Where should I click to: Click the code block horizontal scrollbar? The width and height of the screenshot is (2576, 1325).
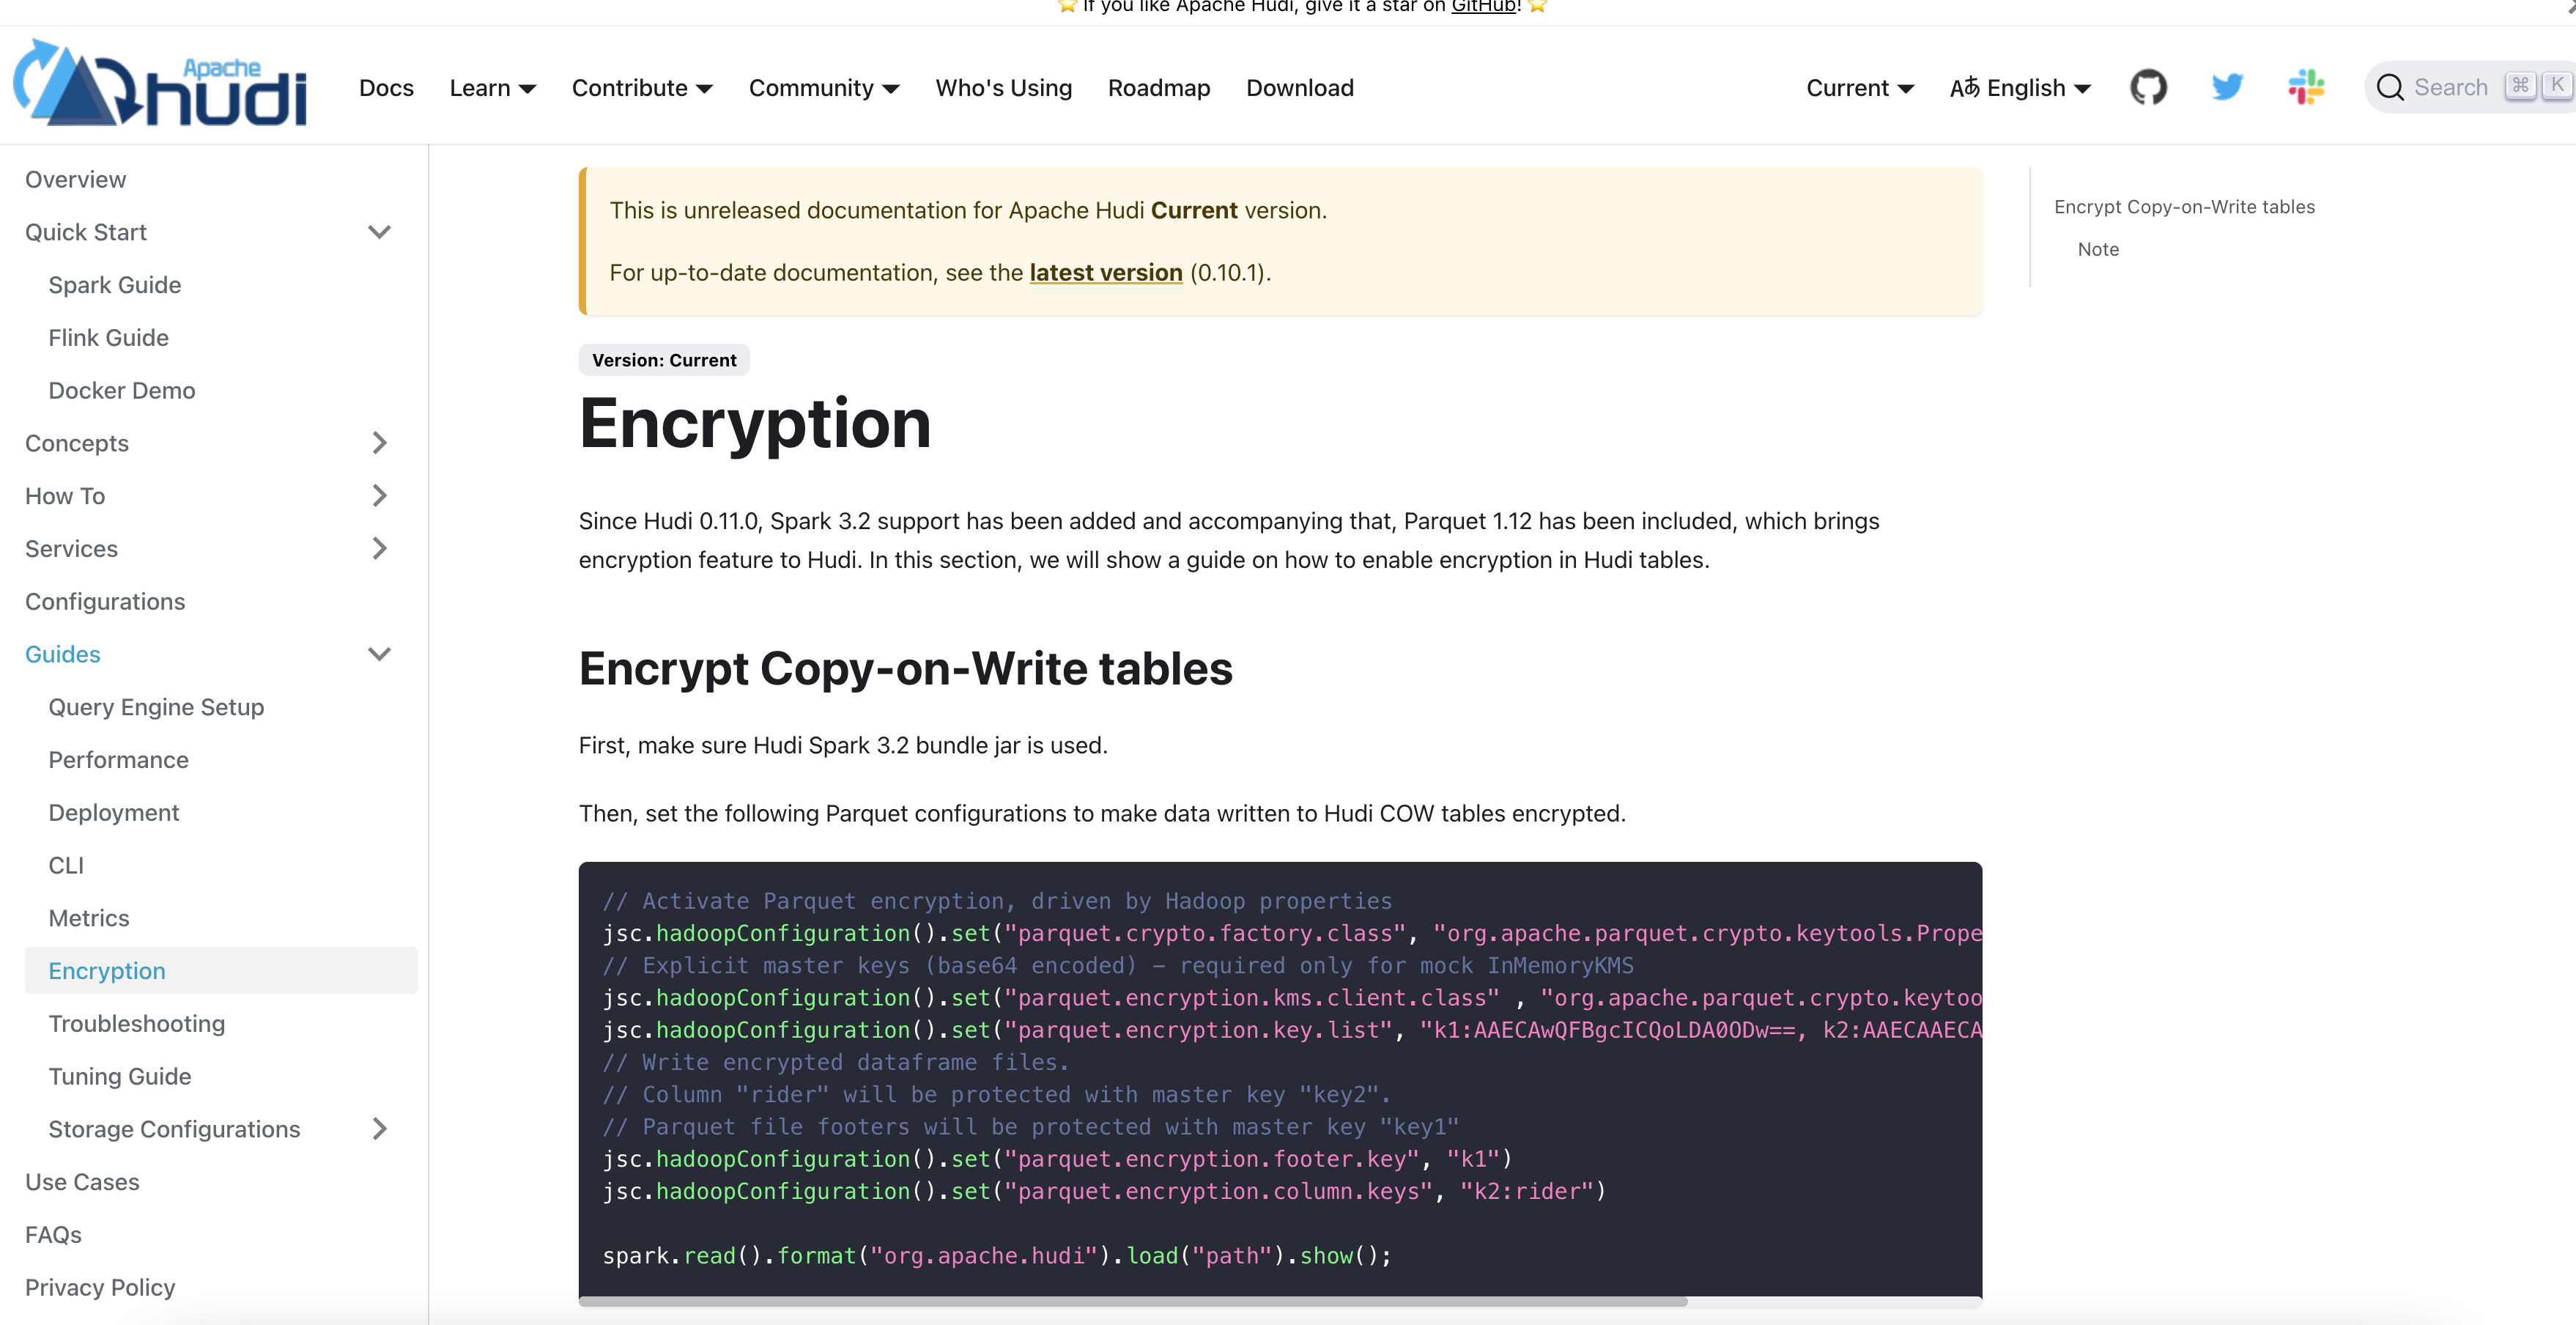point(1132,1301)
